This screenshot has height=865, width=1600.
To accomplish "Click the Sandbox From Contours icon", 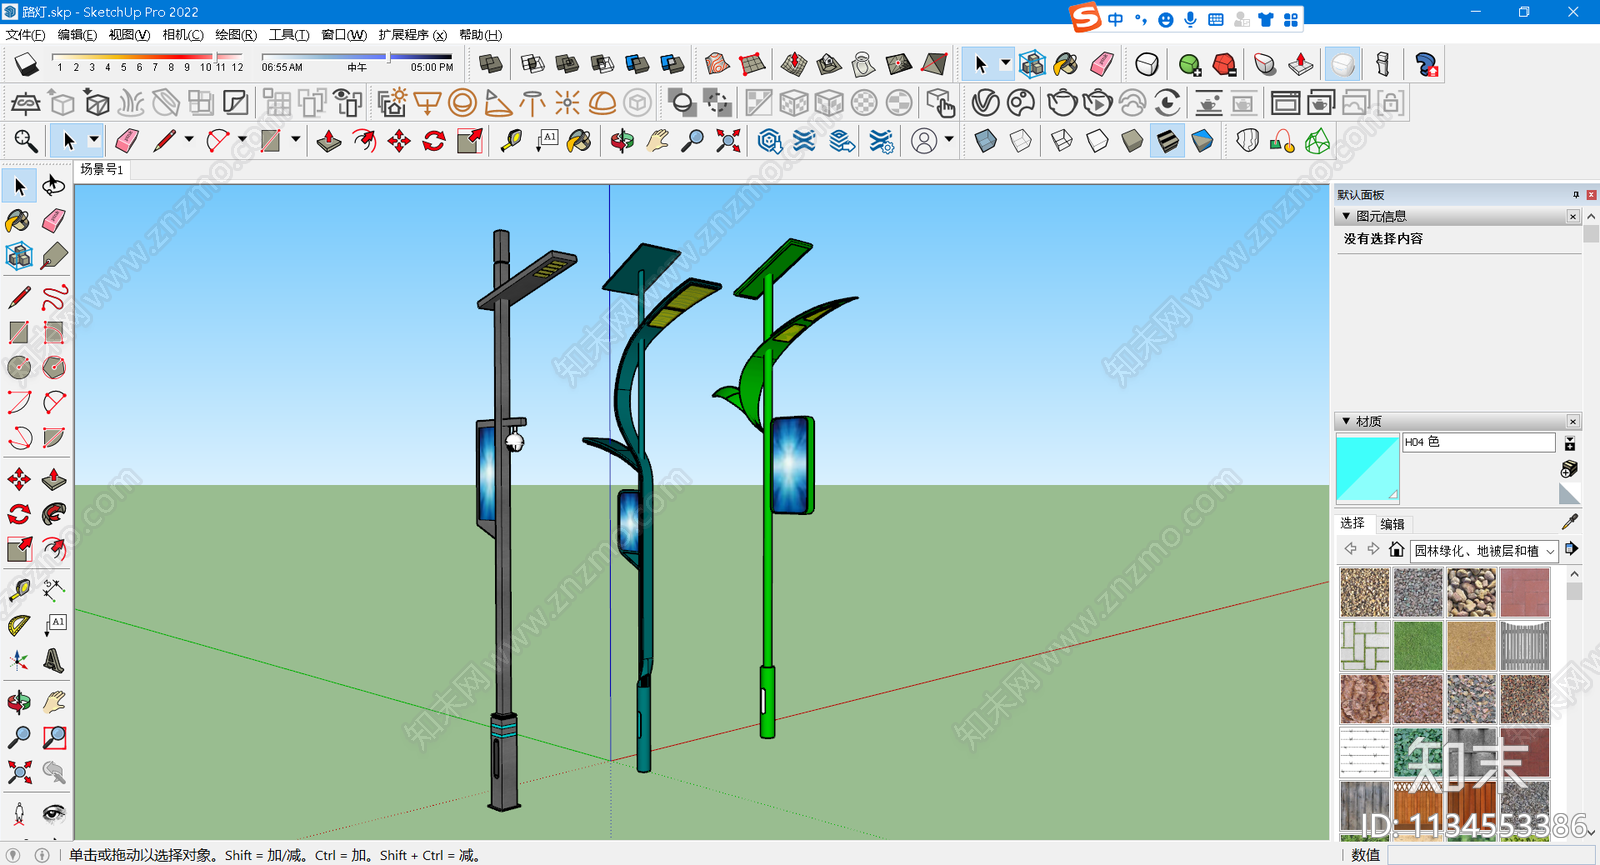I will [717, 64].
